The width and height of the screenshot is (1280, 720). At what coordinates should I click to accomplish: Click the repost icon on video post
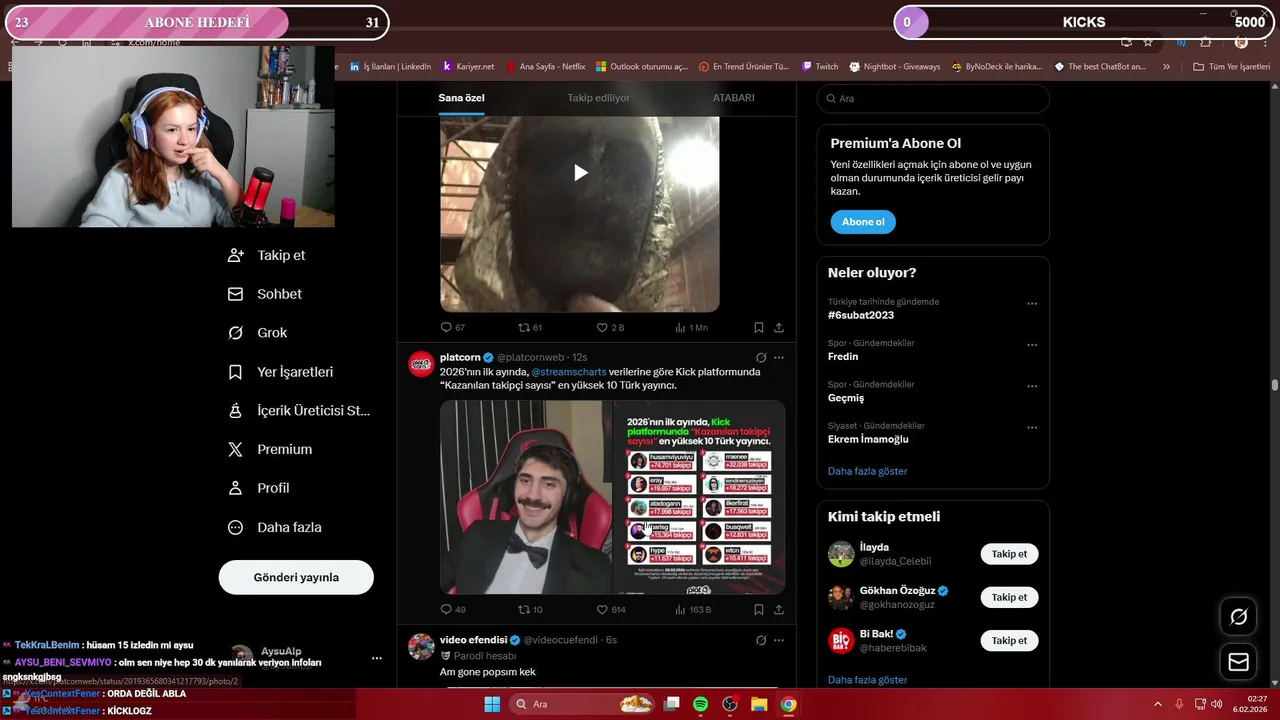point(523,327)
